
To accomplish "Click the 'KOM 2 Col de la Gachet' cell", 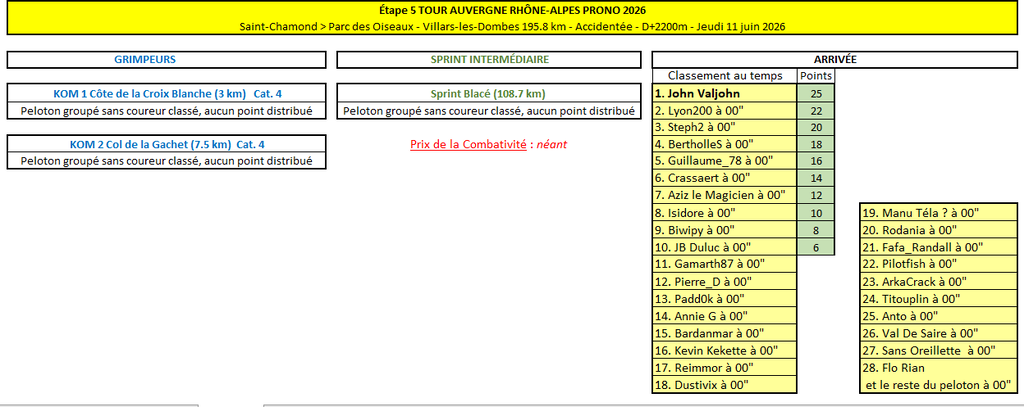I will tap(167, 144).
